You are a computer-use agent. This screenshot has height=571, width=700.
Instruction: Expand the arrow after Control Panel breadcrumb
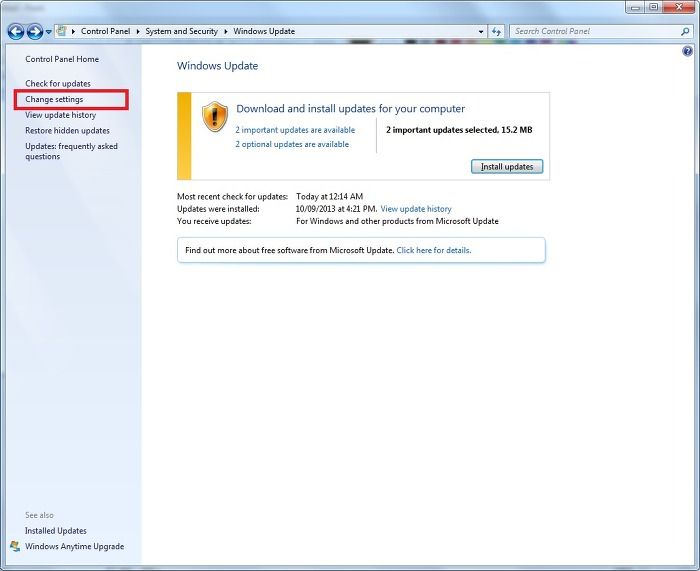[x=138, y=32]
